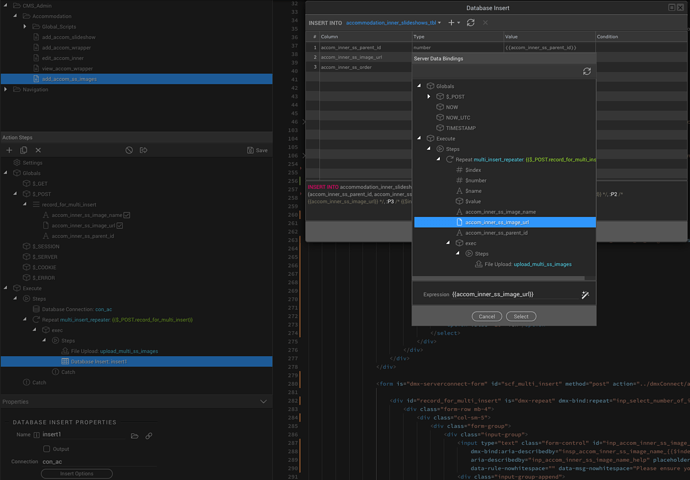Select Settings in Action Steps tree
This screenshot has height=480, width=690.
[x=28, y=162]
